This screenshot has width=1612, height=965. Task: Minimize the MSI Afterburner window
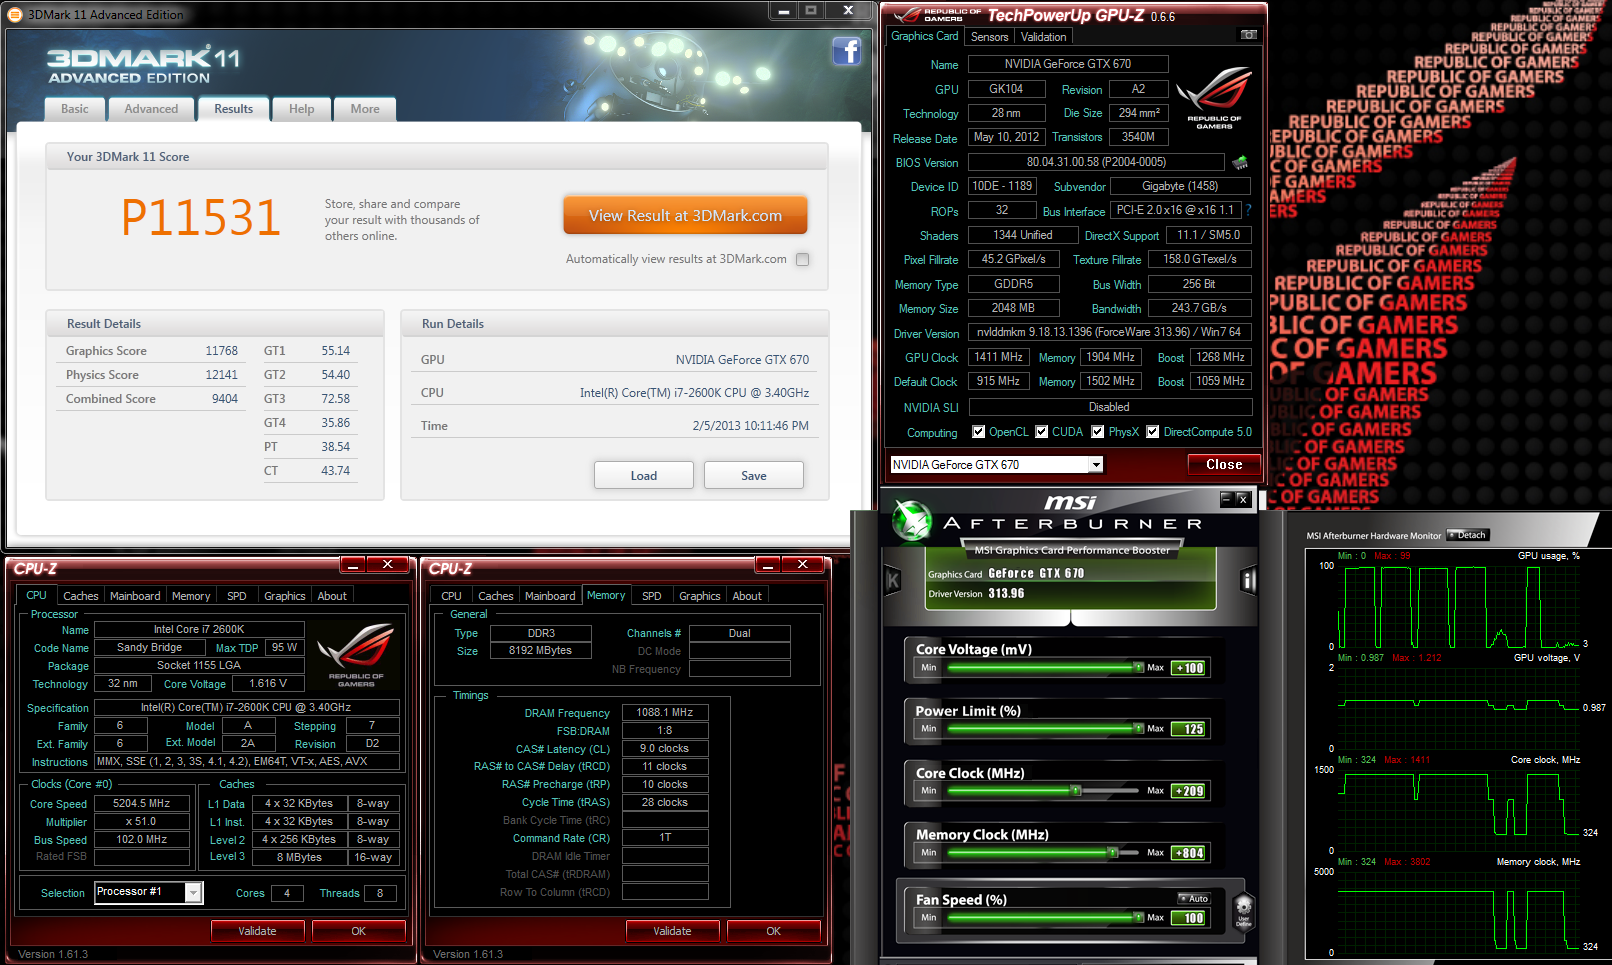point(1226,498)
